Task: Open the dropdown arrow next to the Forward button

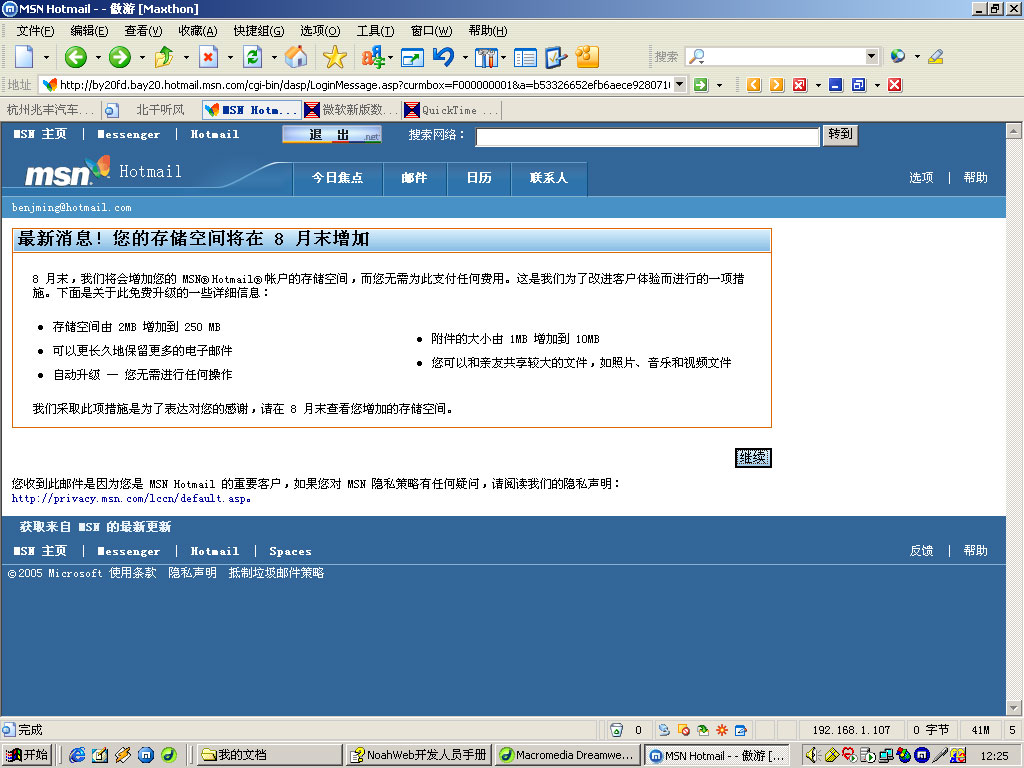Action: point(142,57)
